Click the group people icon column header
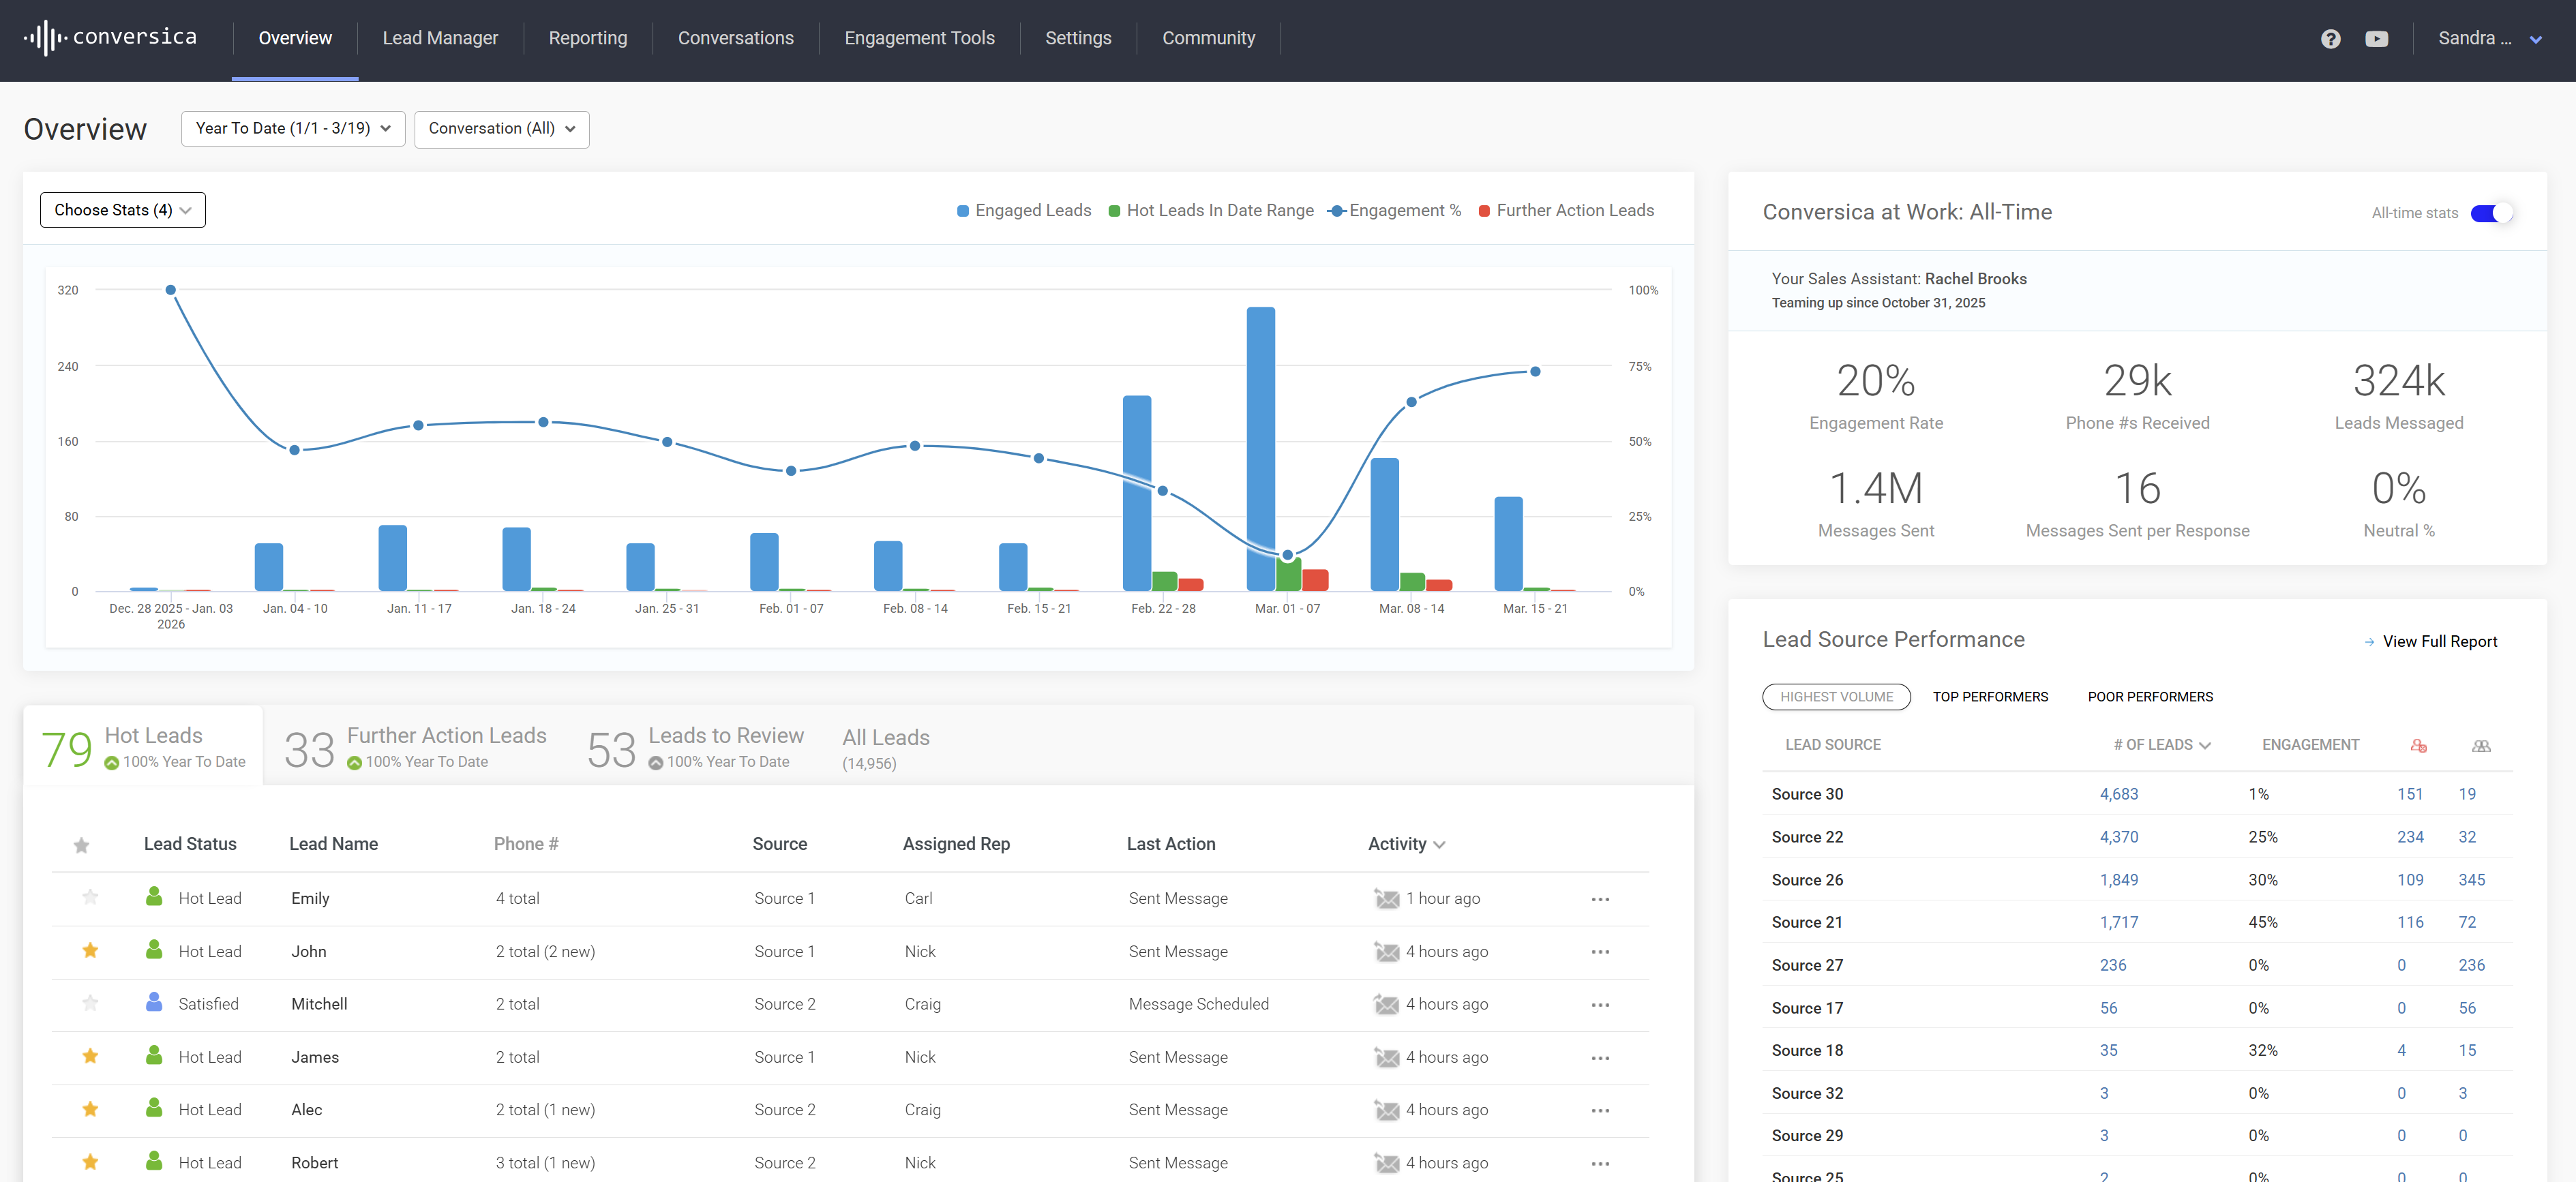The width and height of the screenshot is (2576, 1182). 2481,746
